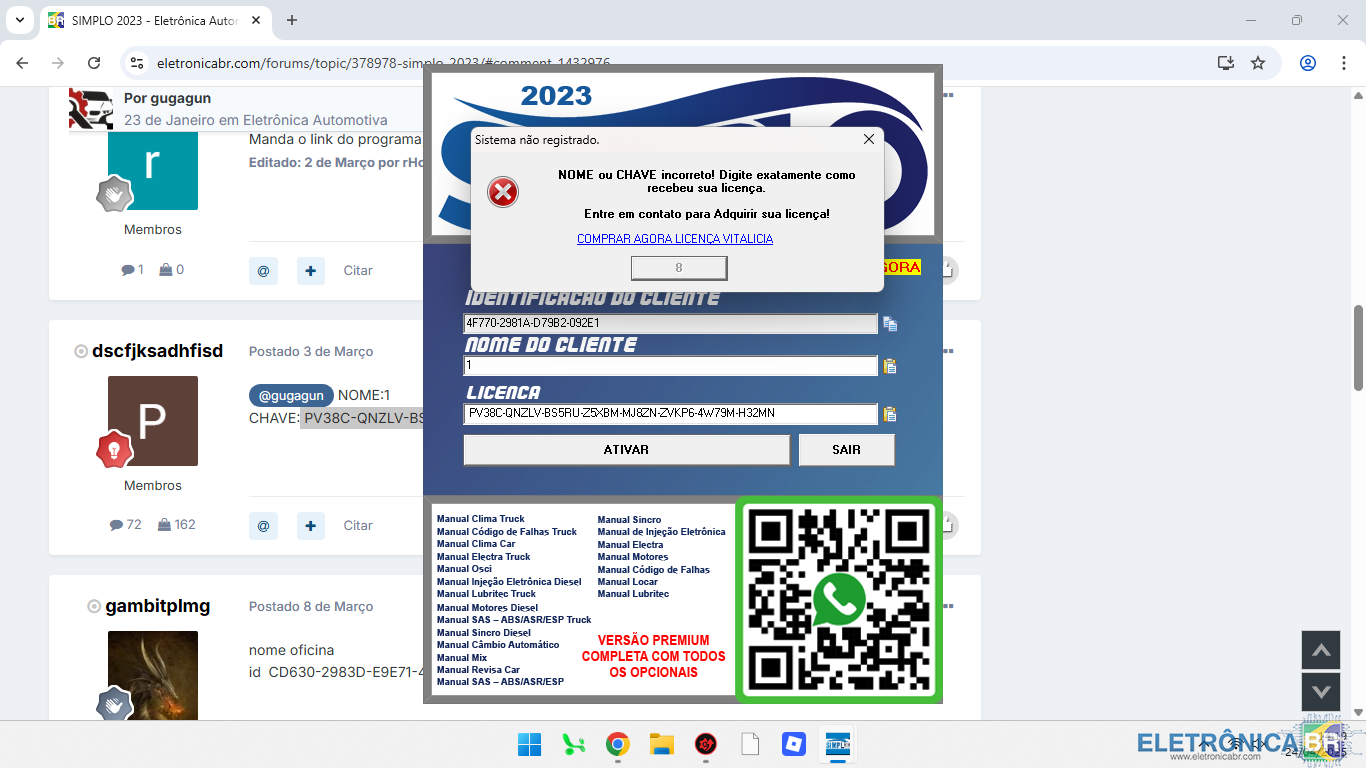
Task: Click the WhatsApp QR code image
Action: tap(839, 600)
